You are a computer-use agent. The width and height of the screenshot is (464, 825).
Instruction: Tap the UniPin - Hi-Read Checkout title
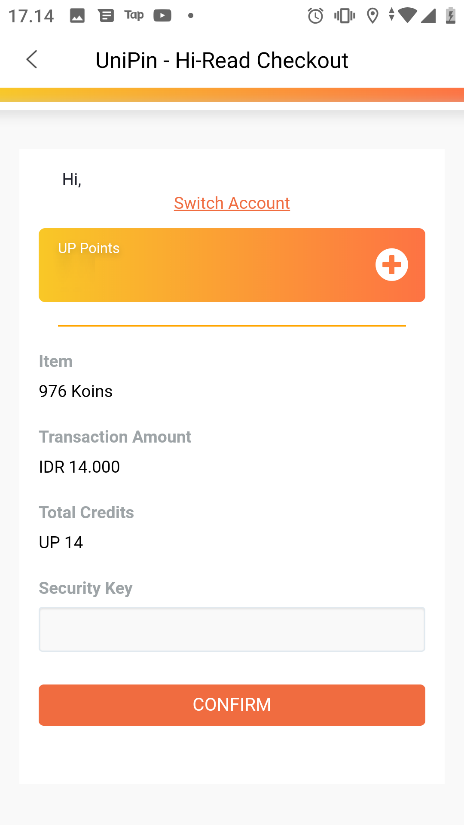click(221, 60)
